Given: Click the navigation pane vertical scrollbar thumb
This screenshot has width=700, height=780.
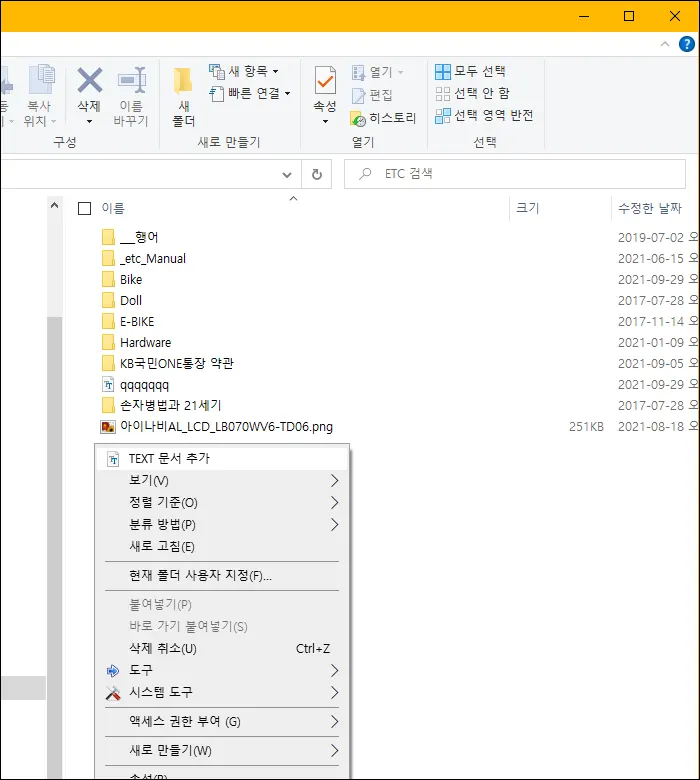Looking at the screenshot, I should click(55, 547).
